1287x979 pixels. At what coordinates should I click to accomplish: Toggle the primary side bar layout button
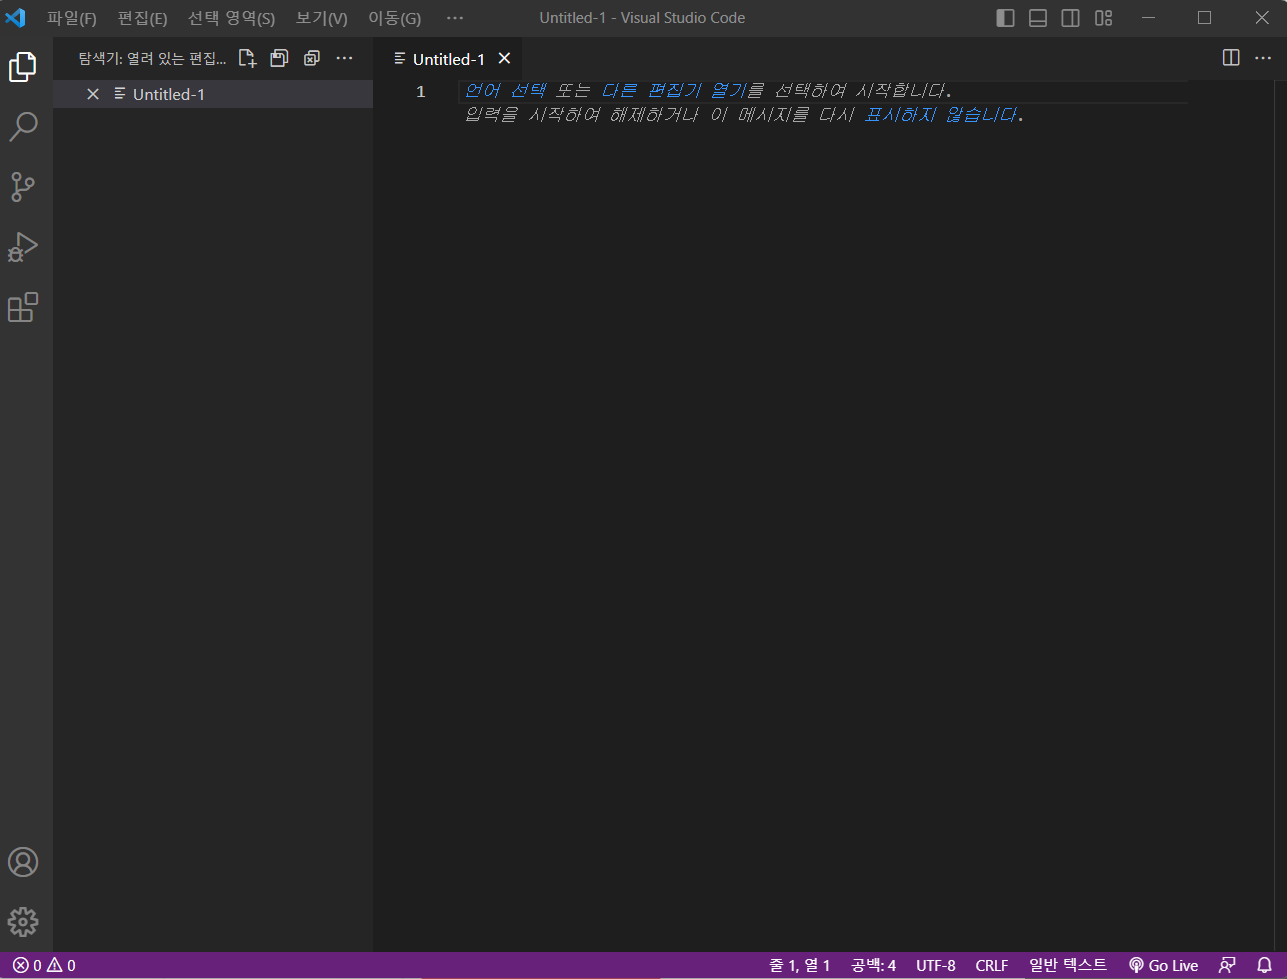1006,18
